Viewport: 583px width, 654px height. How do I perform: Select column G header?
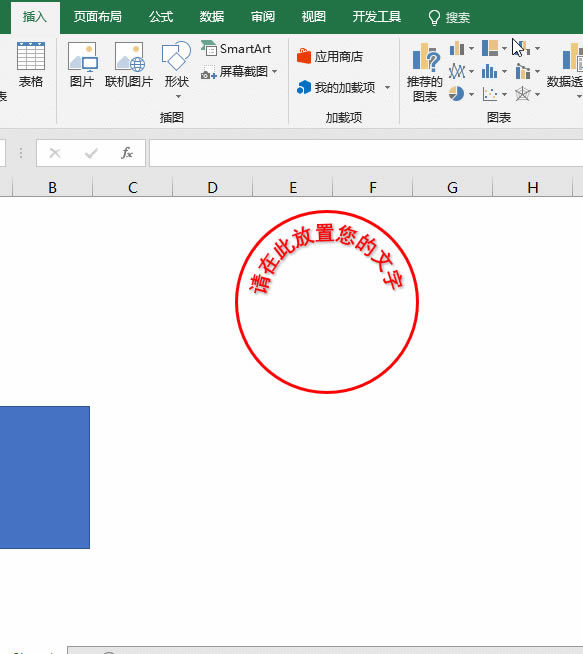452,187
